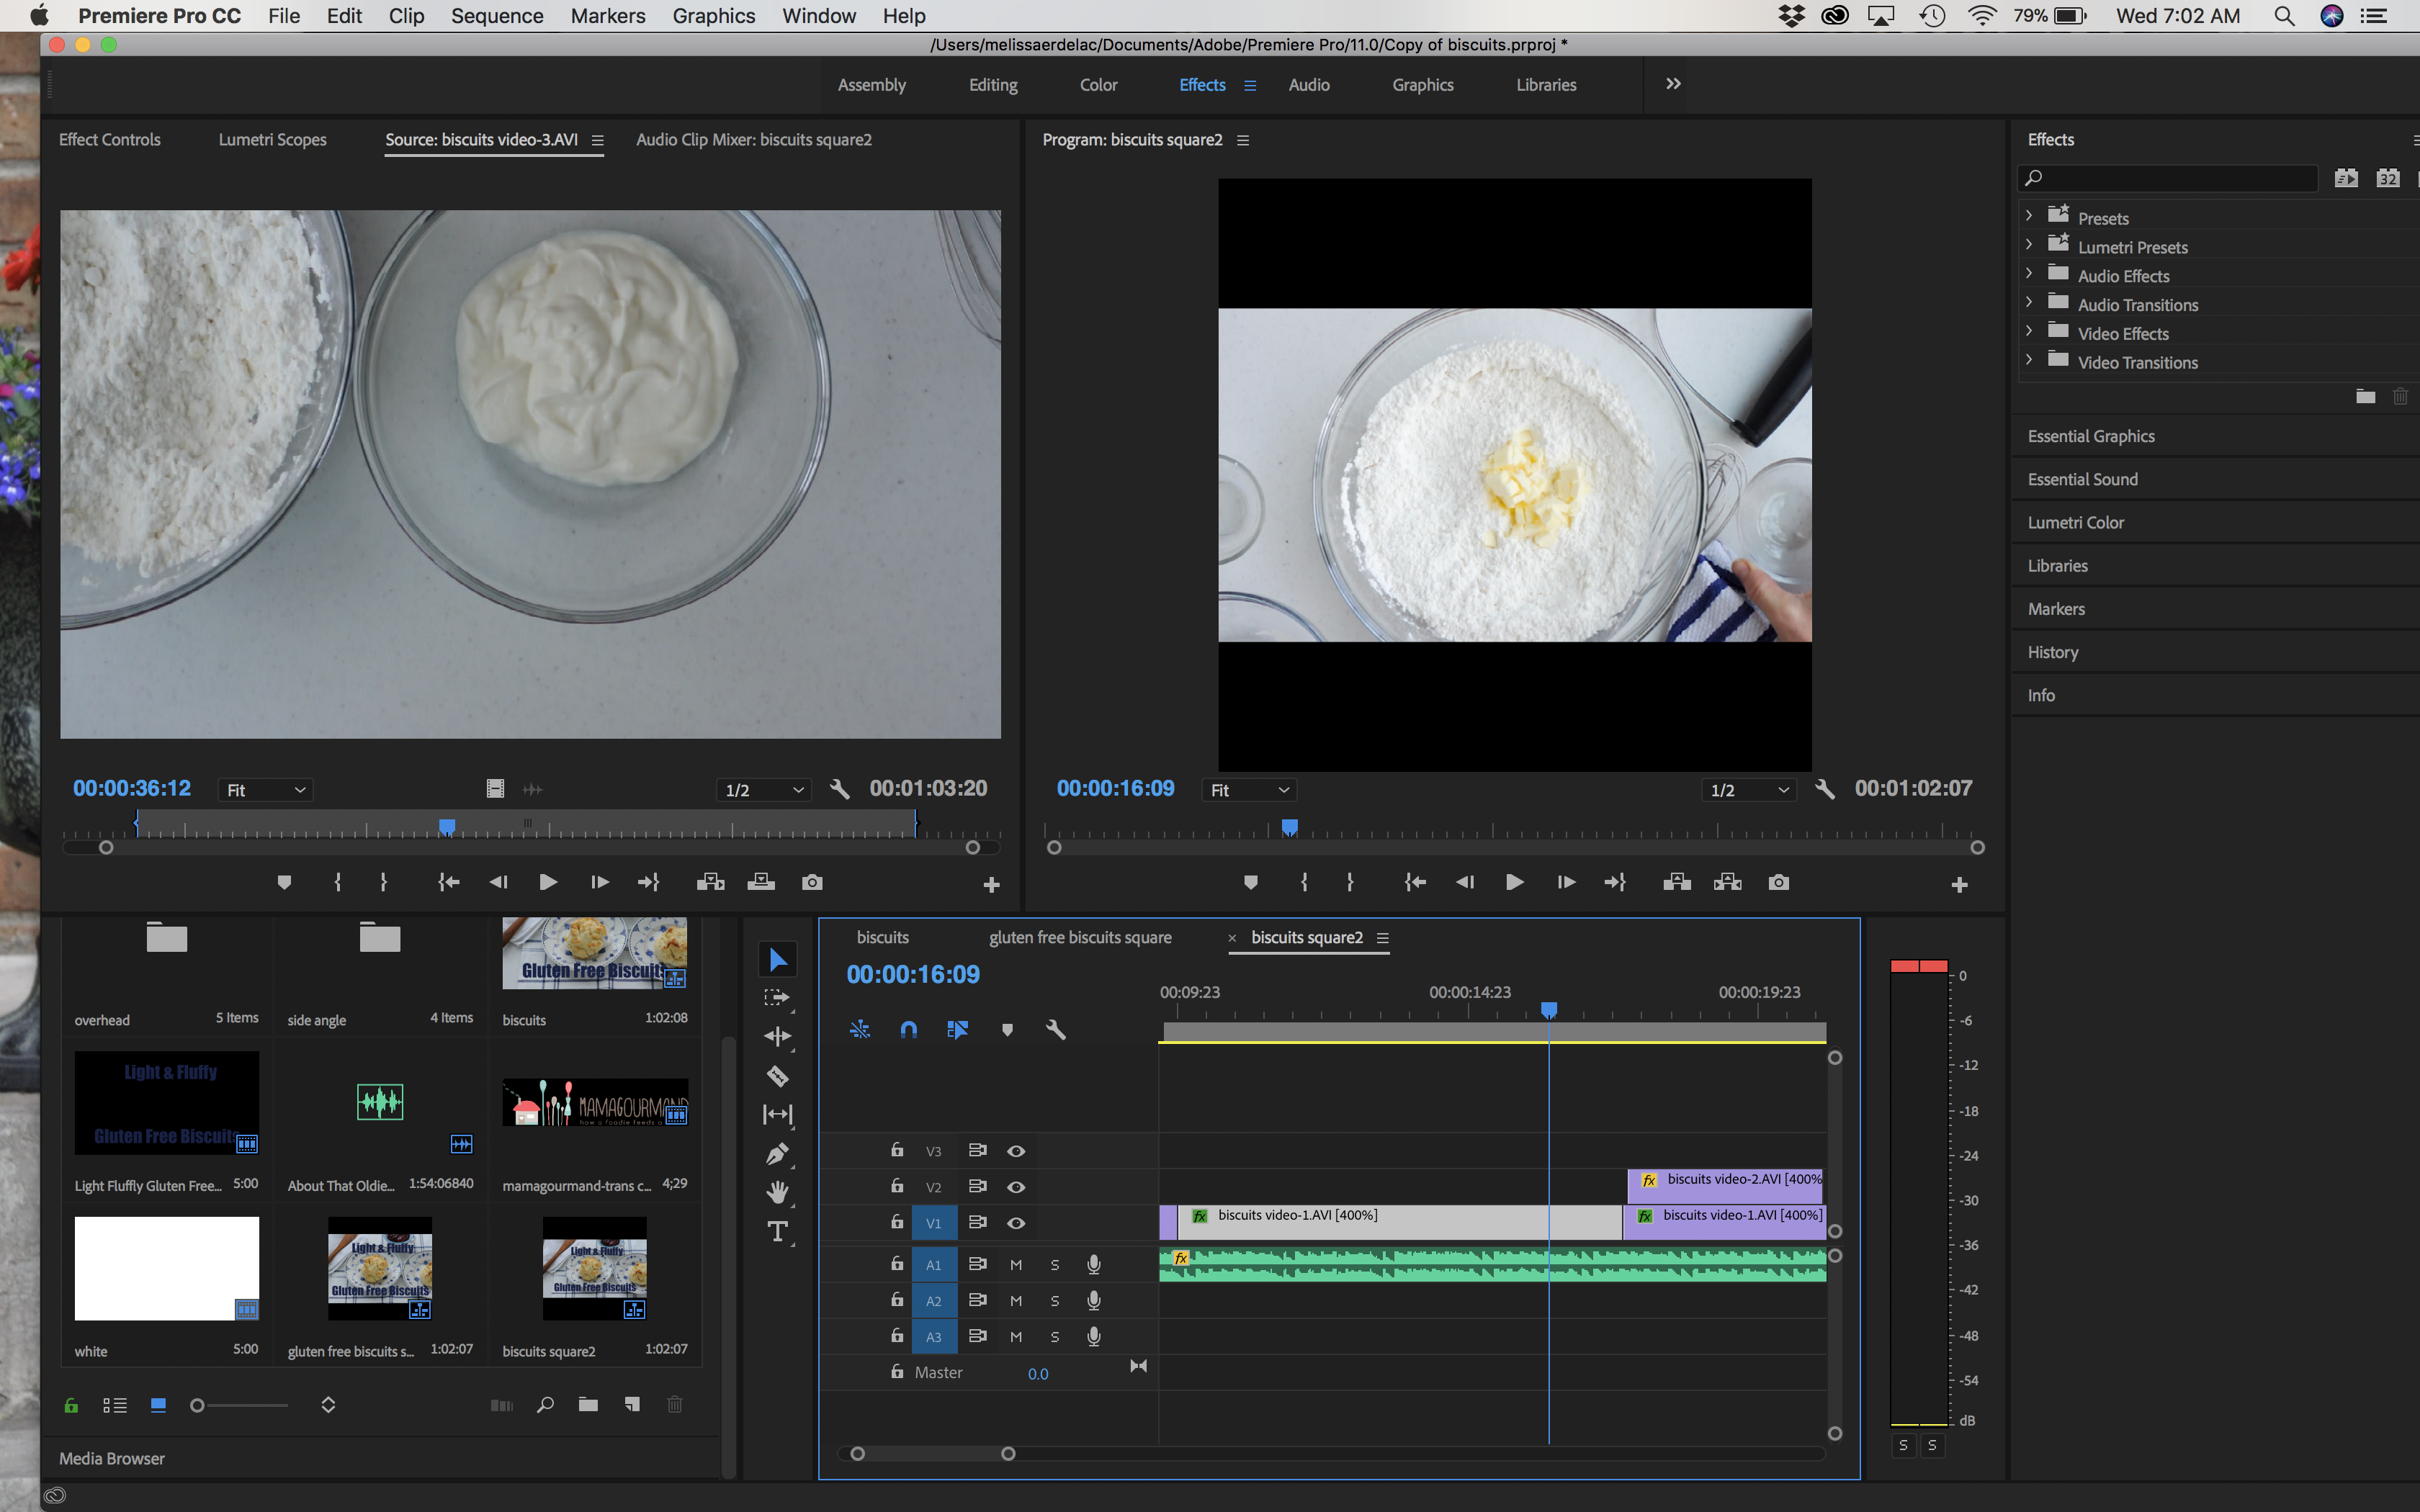Open the Markers menu

[608, 16]
